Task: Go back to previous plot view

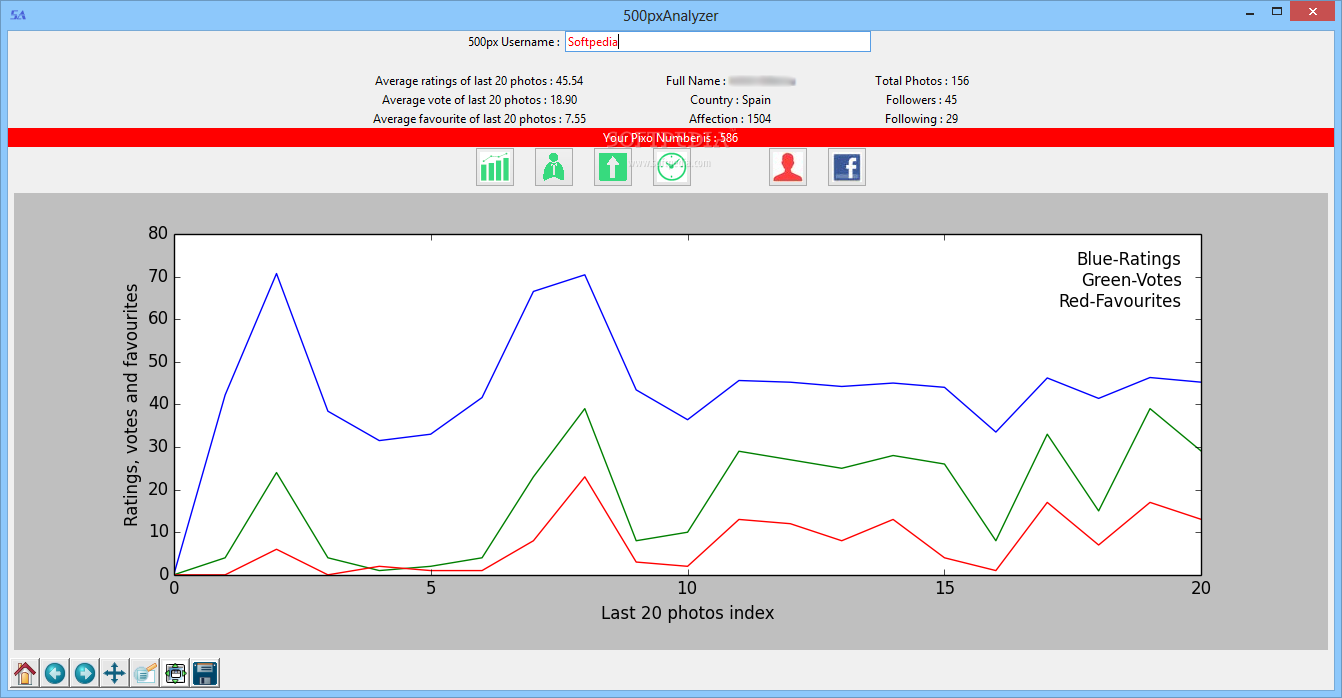Action: tap(55, 673)
